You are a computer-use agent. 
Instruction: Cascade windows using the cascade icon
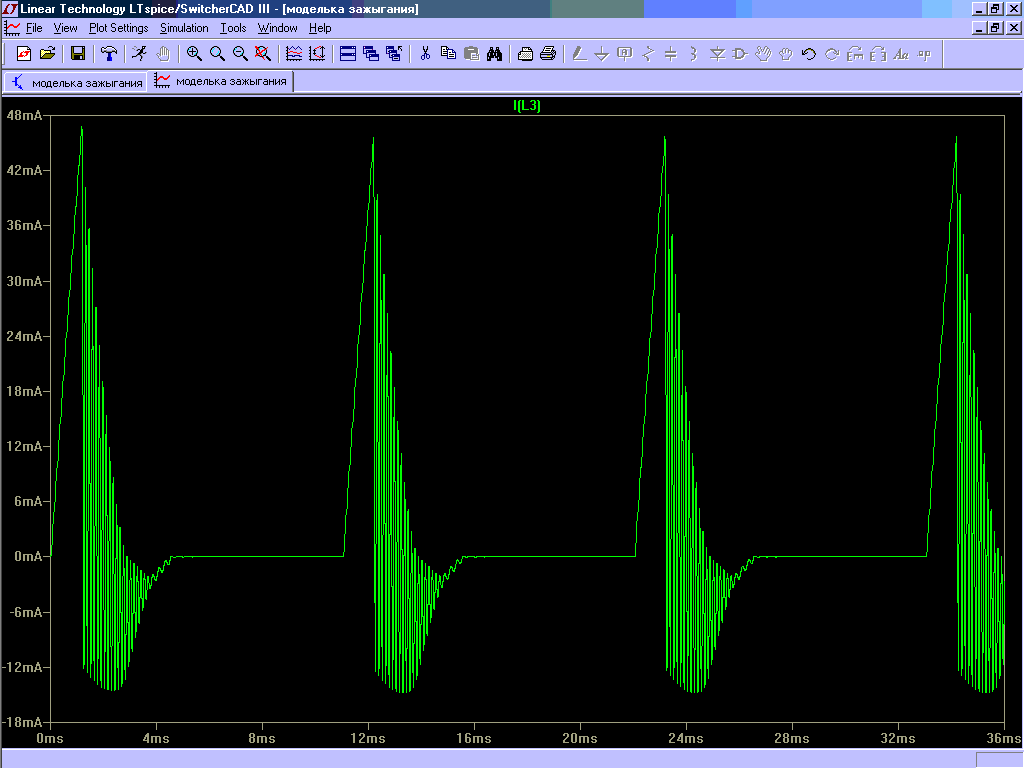(x=371, y=53)
